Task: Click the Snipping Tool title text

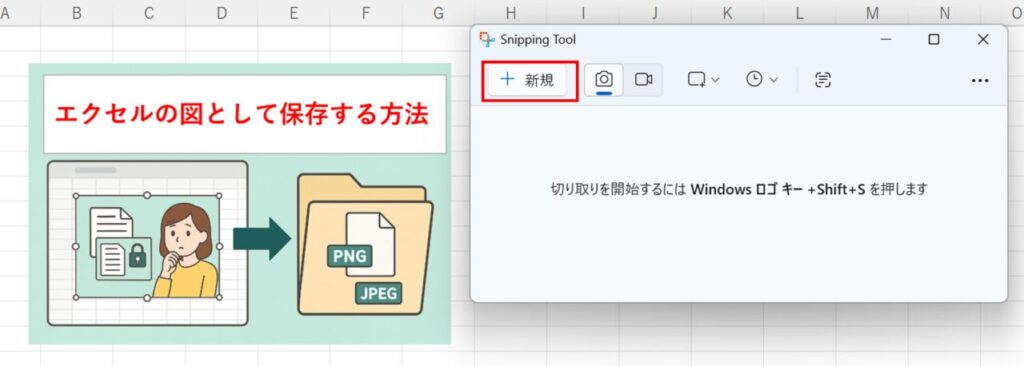Action: click(538, 40)
